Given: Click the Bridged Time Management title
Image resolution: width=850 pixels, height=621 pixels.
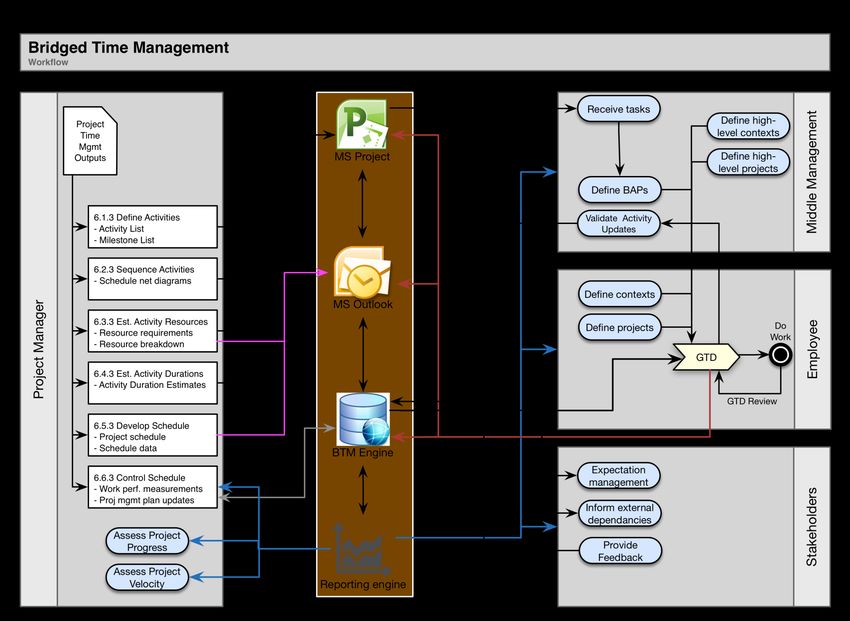Looking at the screenshot, I should click(x=128, y=48).
